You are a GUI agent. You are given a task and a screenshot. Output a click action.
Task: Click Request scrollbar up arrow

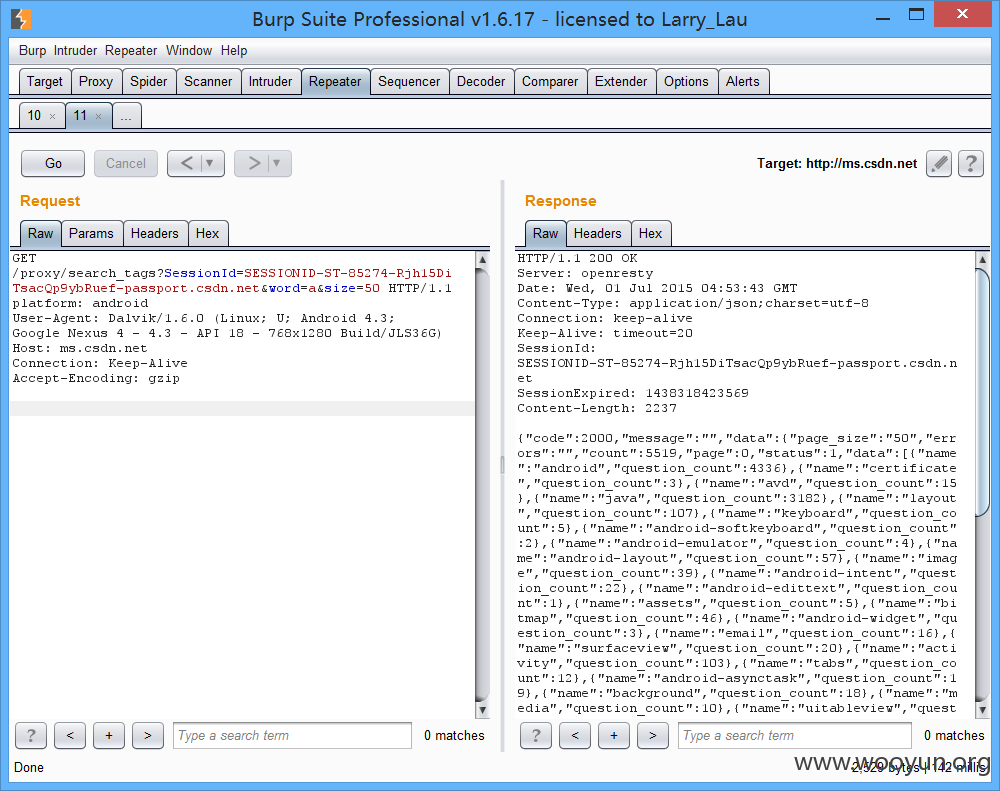(x=483, y=260)
